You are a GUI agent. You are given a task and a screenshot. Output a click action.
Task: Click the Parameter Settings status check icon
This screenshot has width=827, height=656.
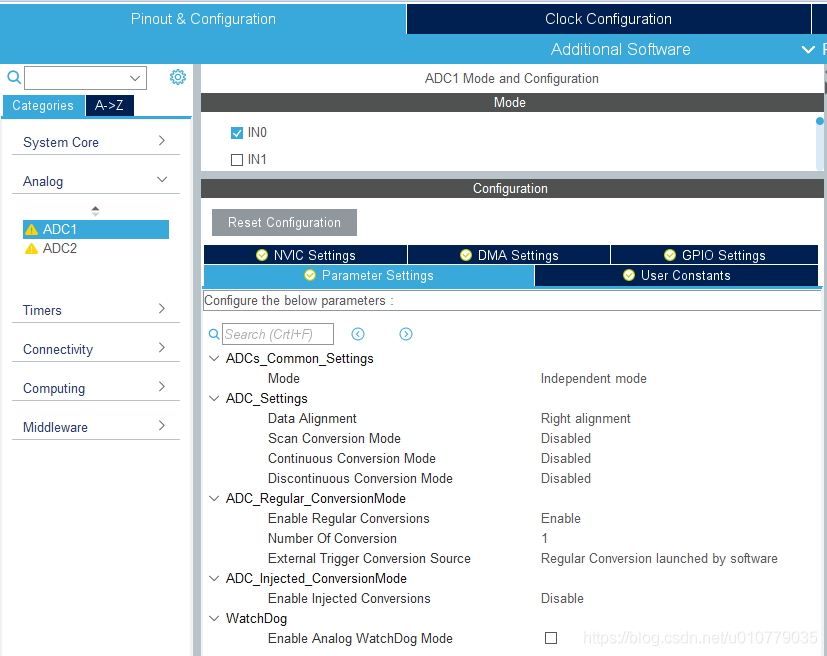(x=310, y=275)
